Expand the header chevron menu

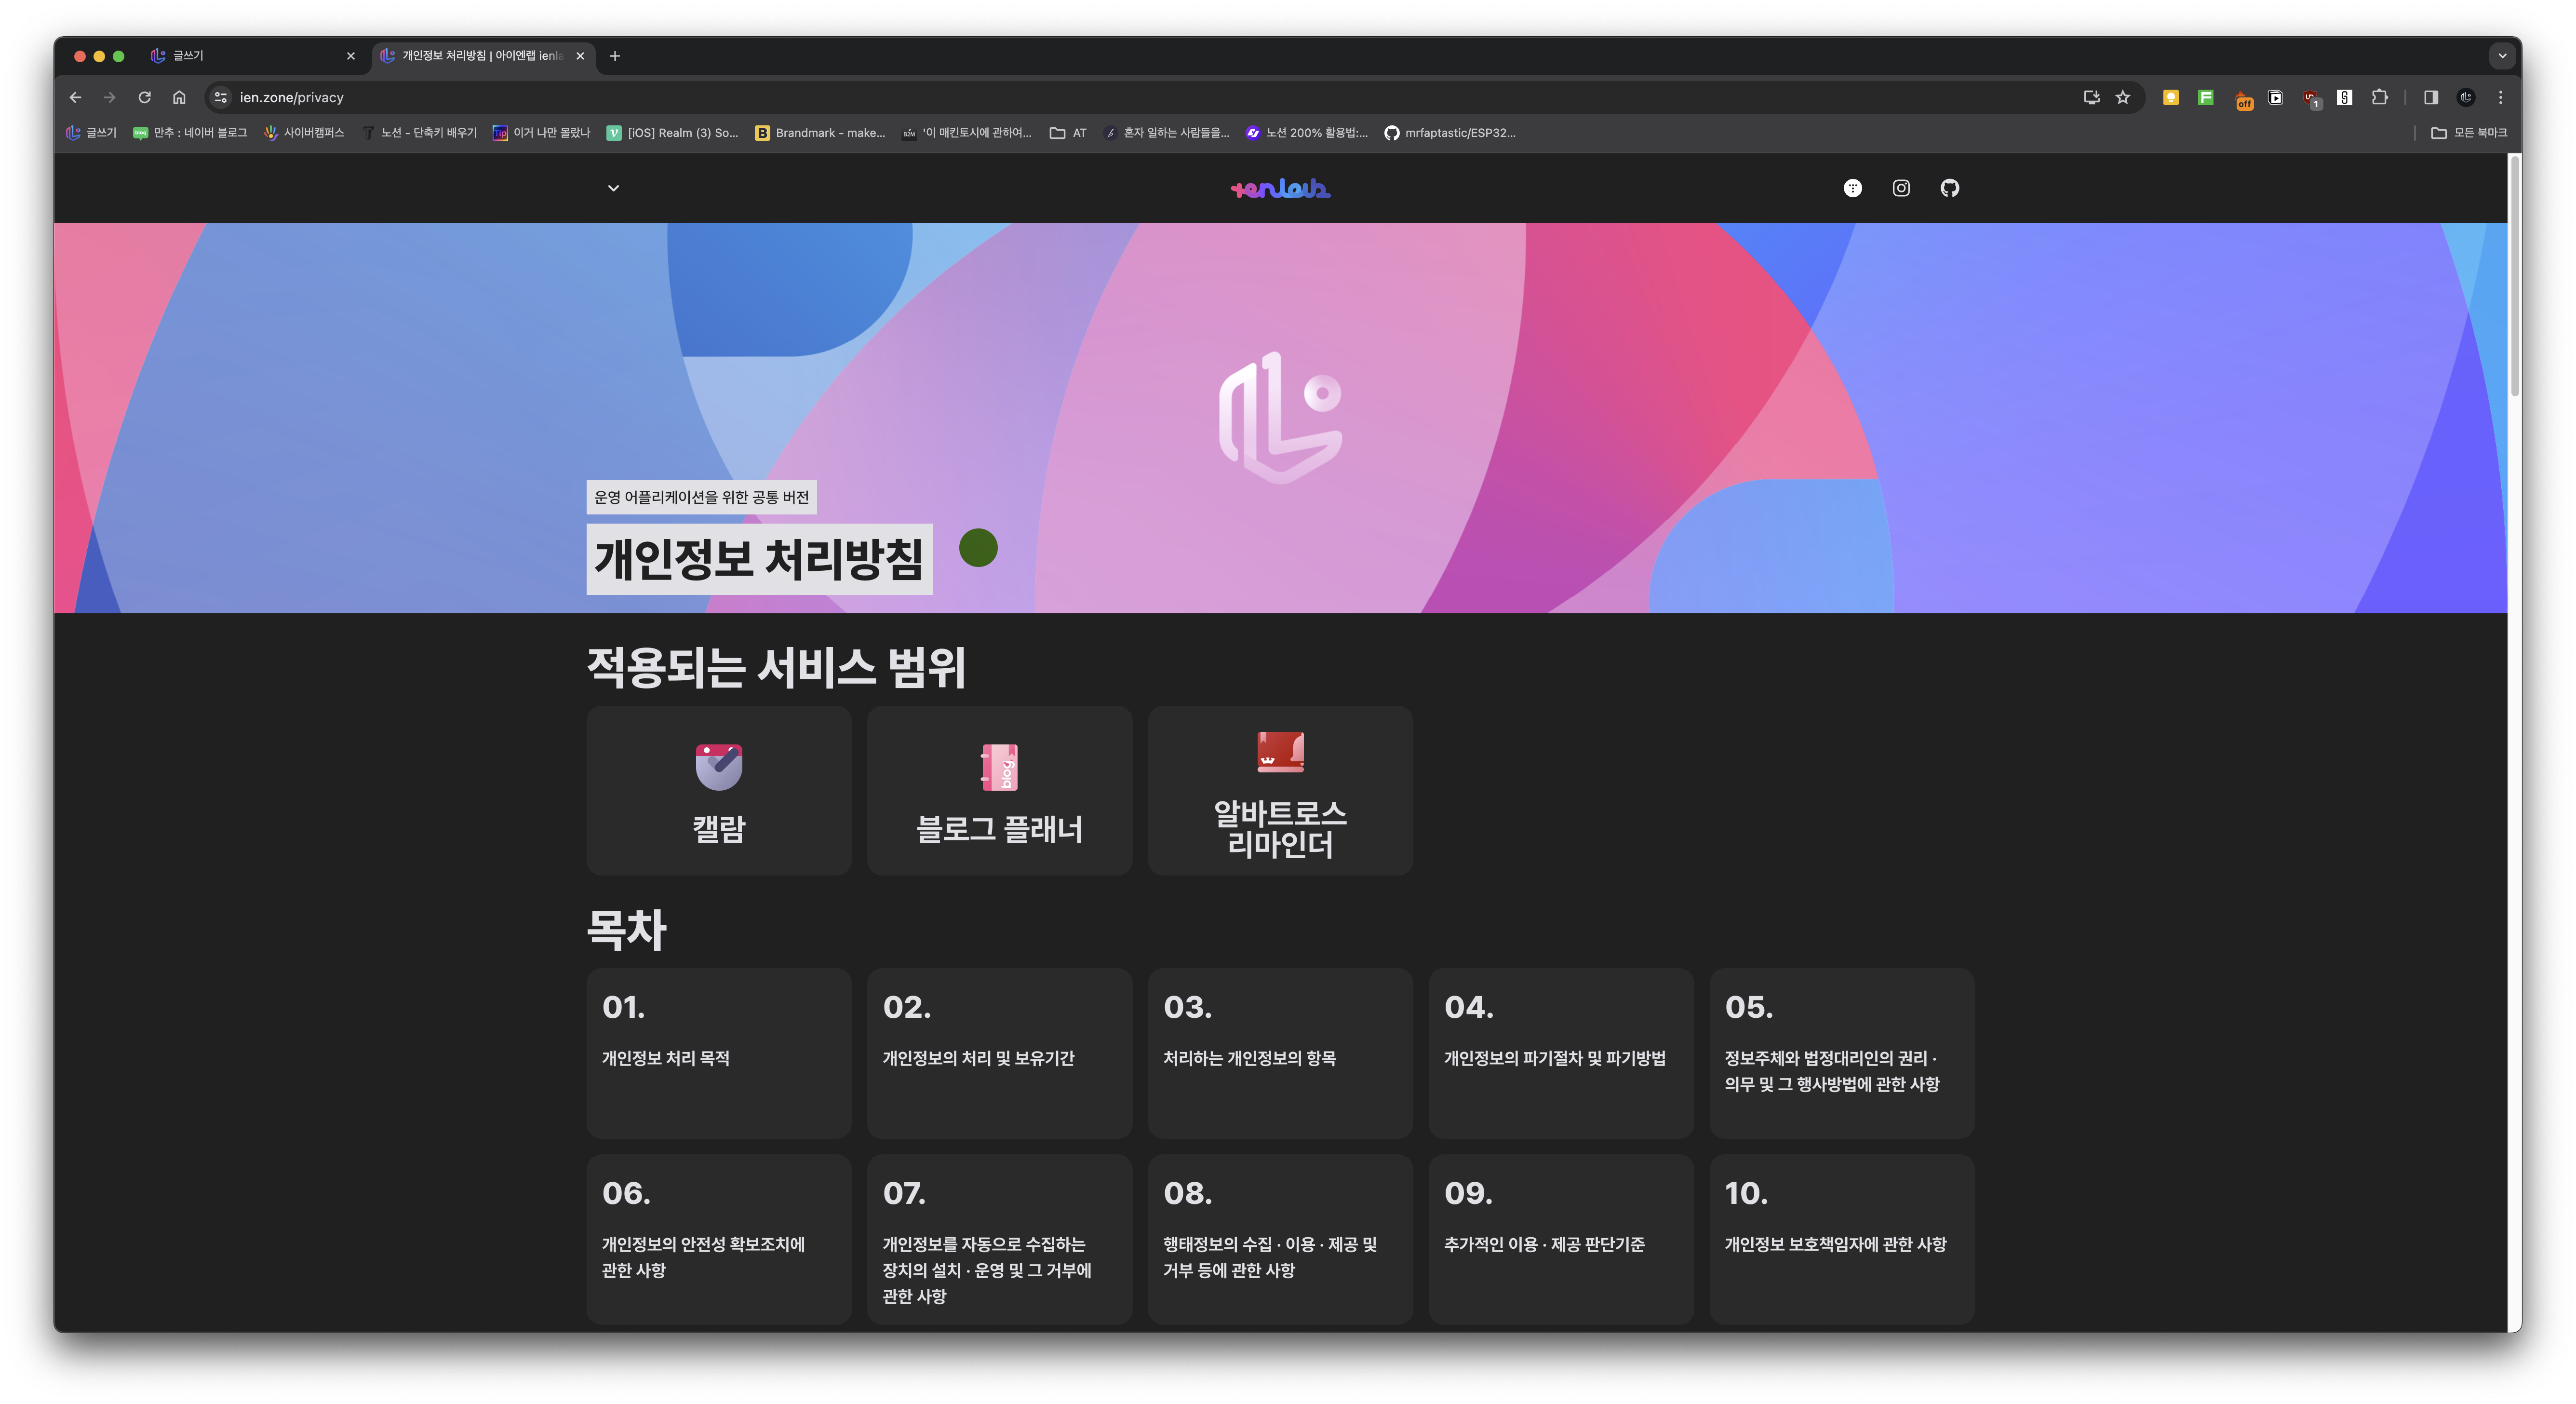(x=613, y=188)
